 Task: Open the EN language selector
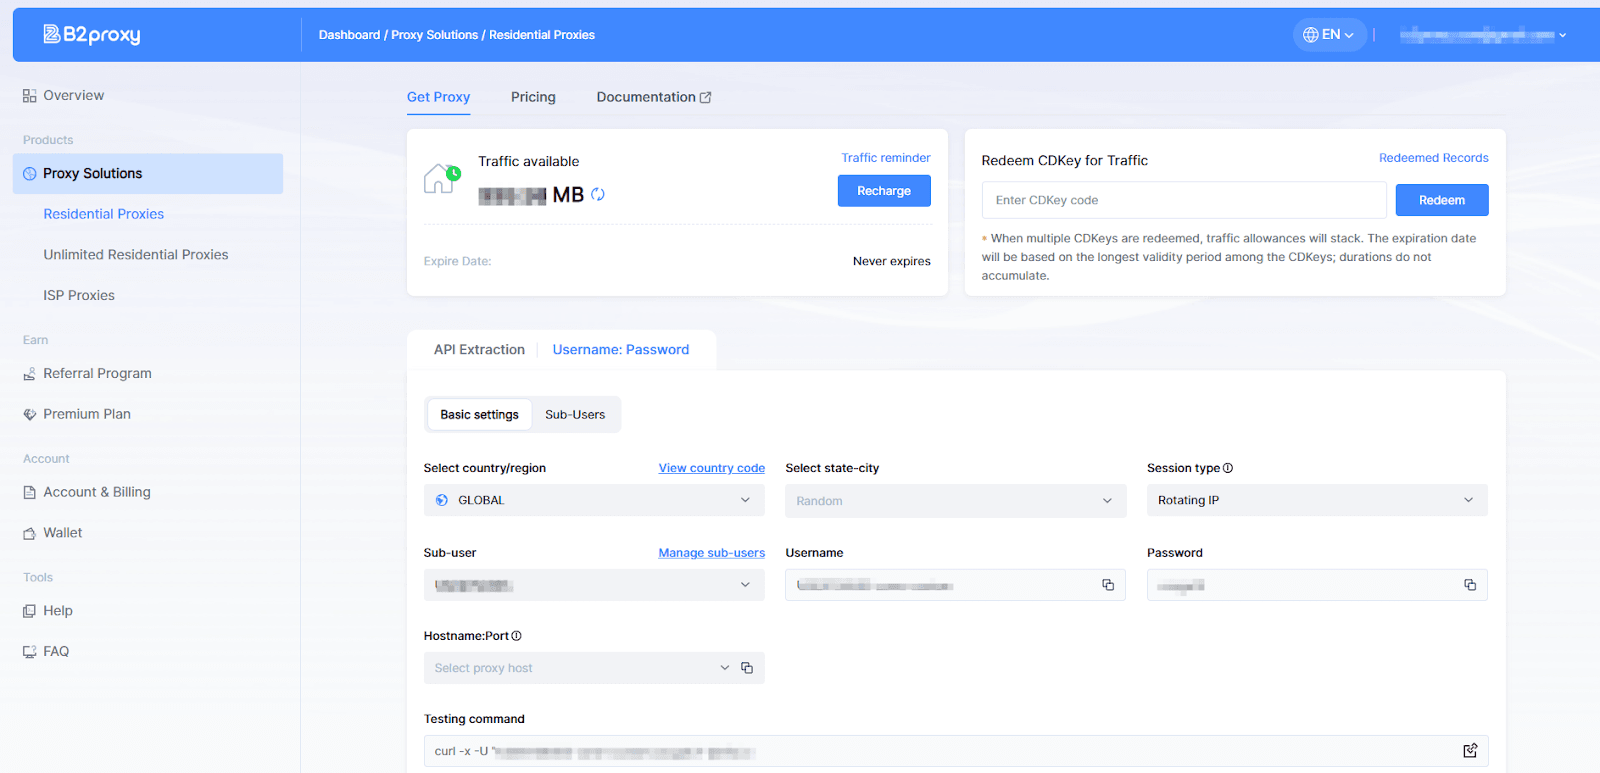point(1329,35)
